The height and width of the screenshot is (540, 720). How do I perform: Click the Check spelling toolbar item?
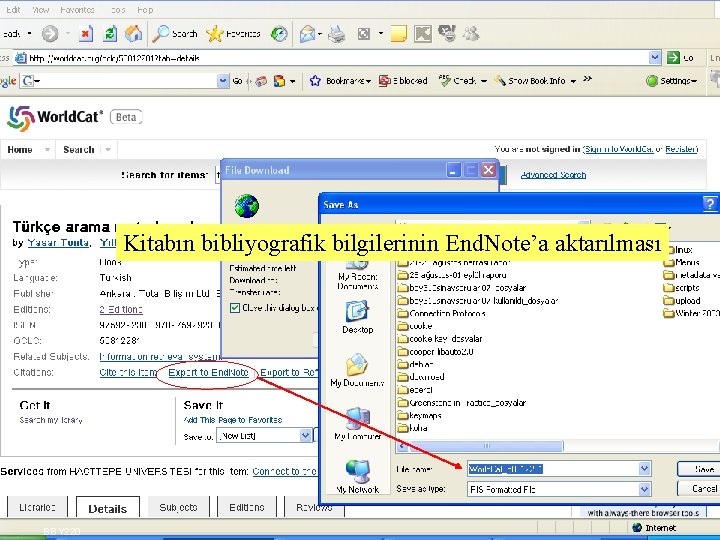[x=462, y=81]
